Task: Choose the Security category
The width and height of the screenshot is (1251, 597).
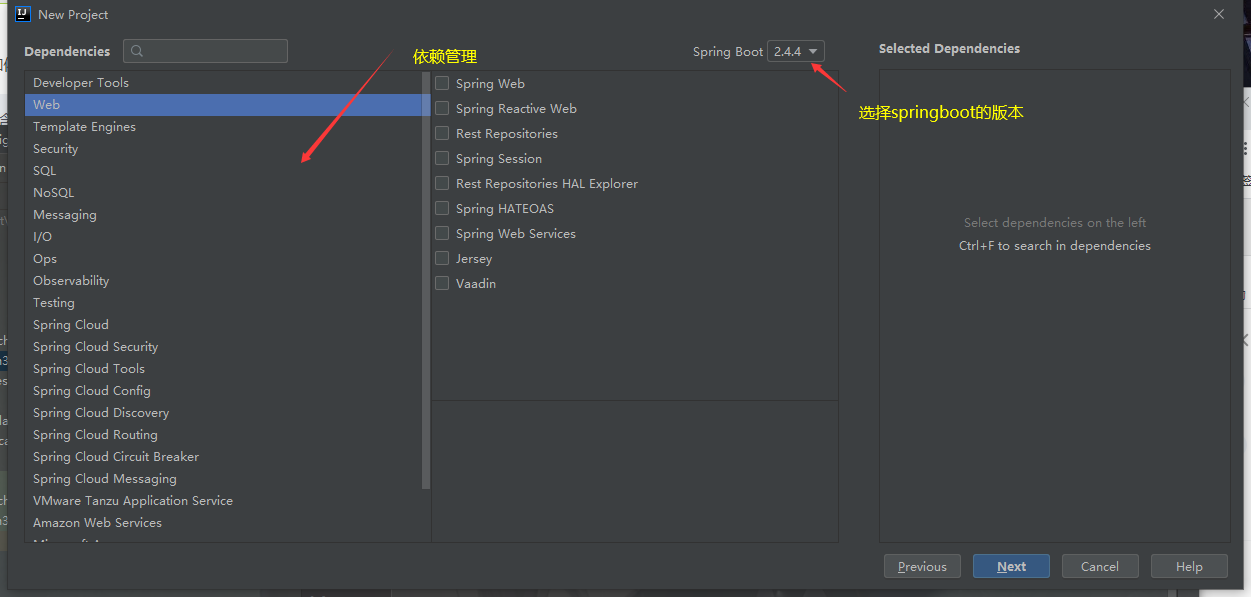Action: (224, 149)
